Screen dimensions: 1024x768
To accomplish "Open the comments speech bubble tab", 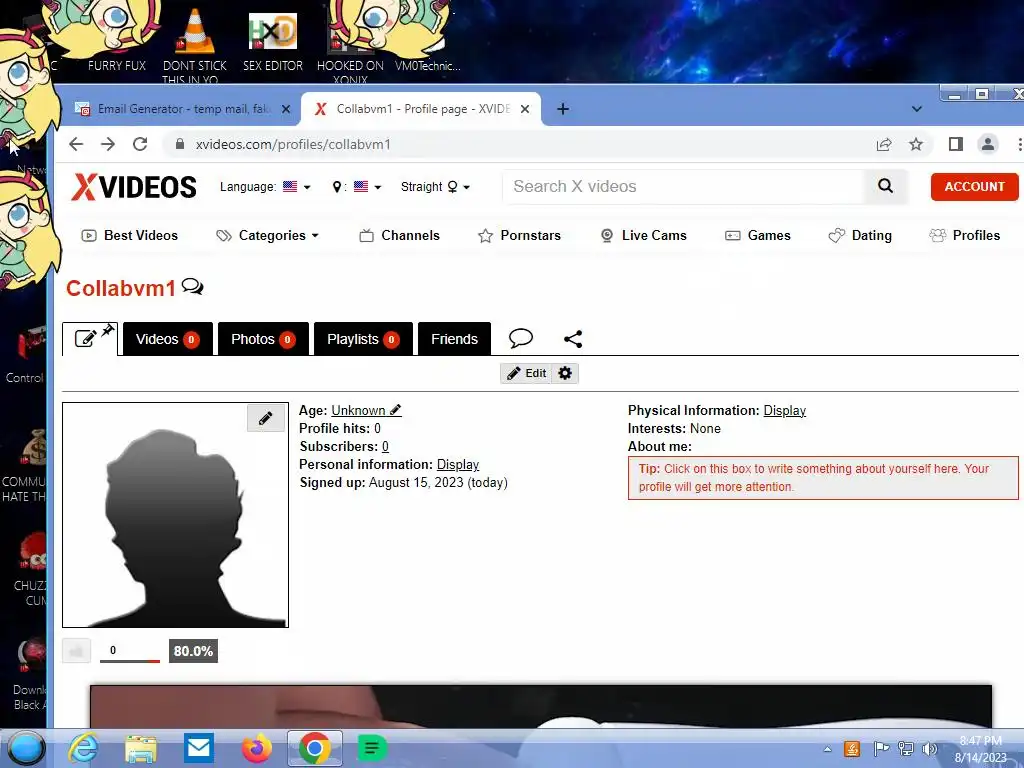I will pos(520,338).
